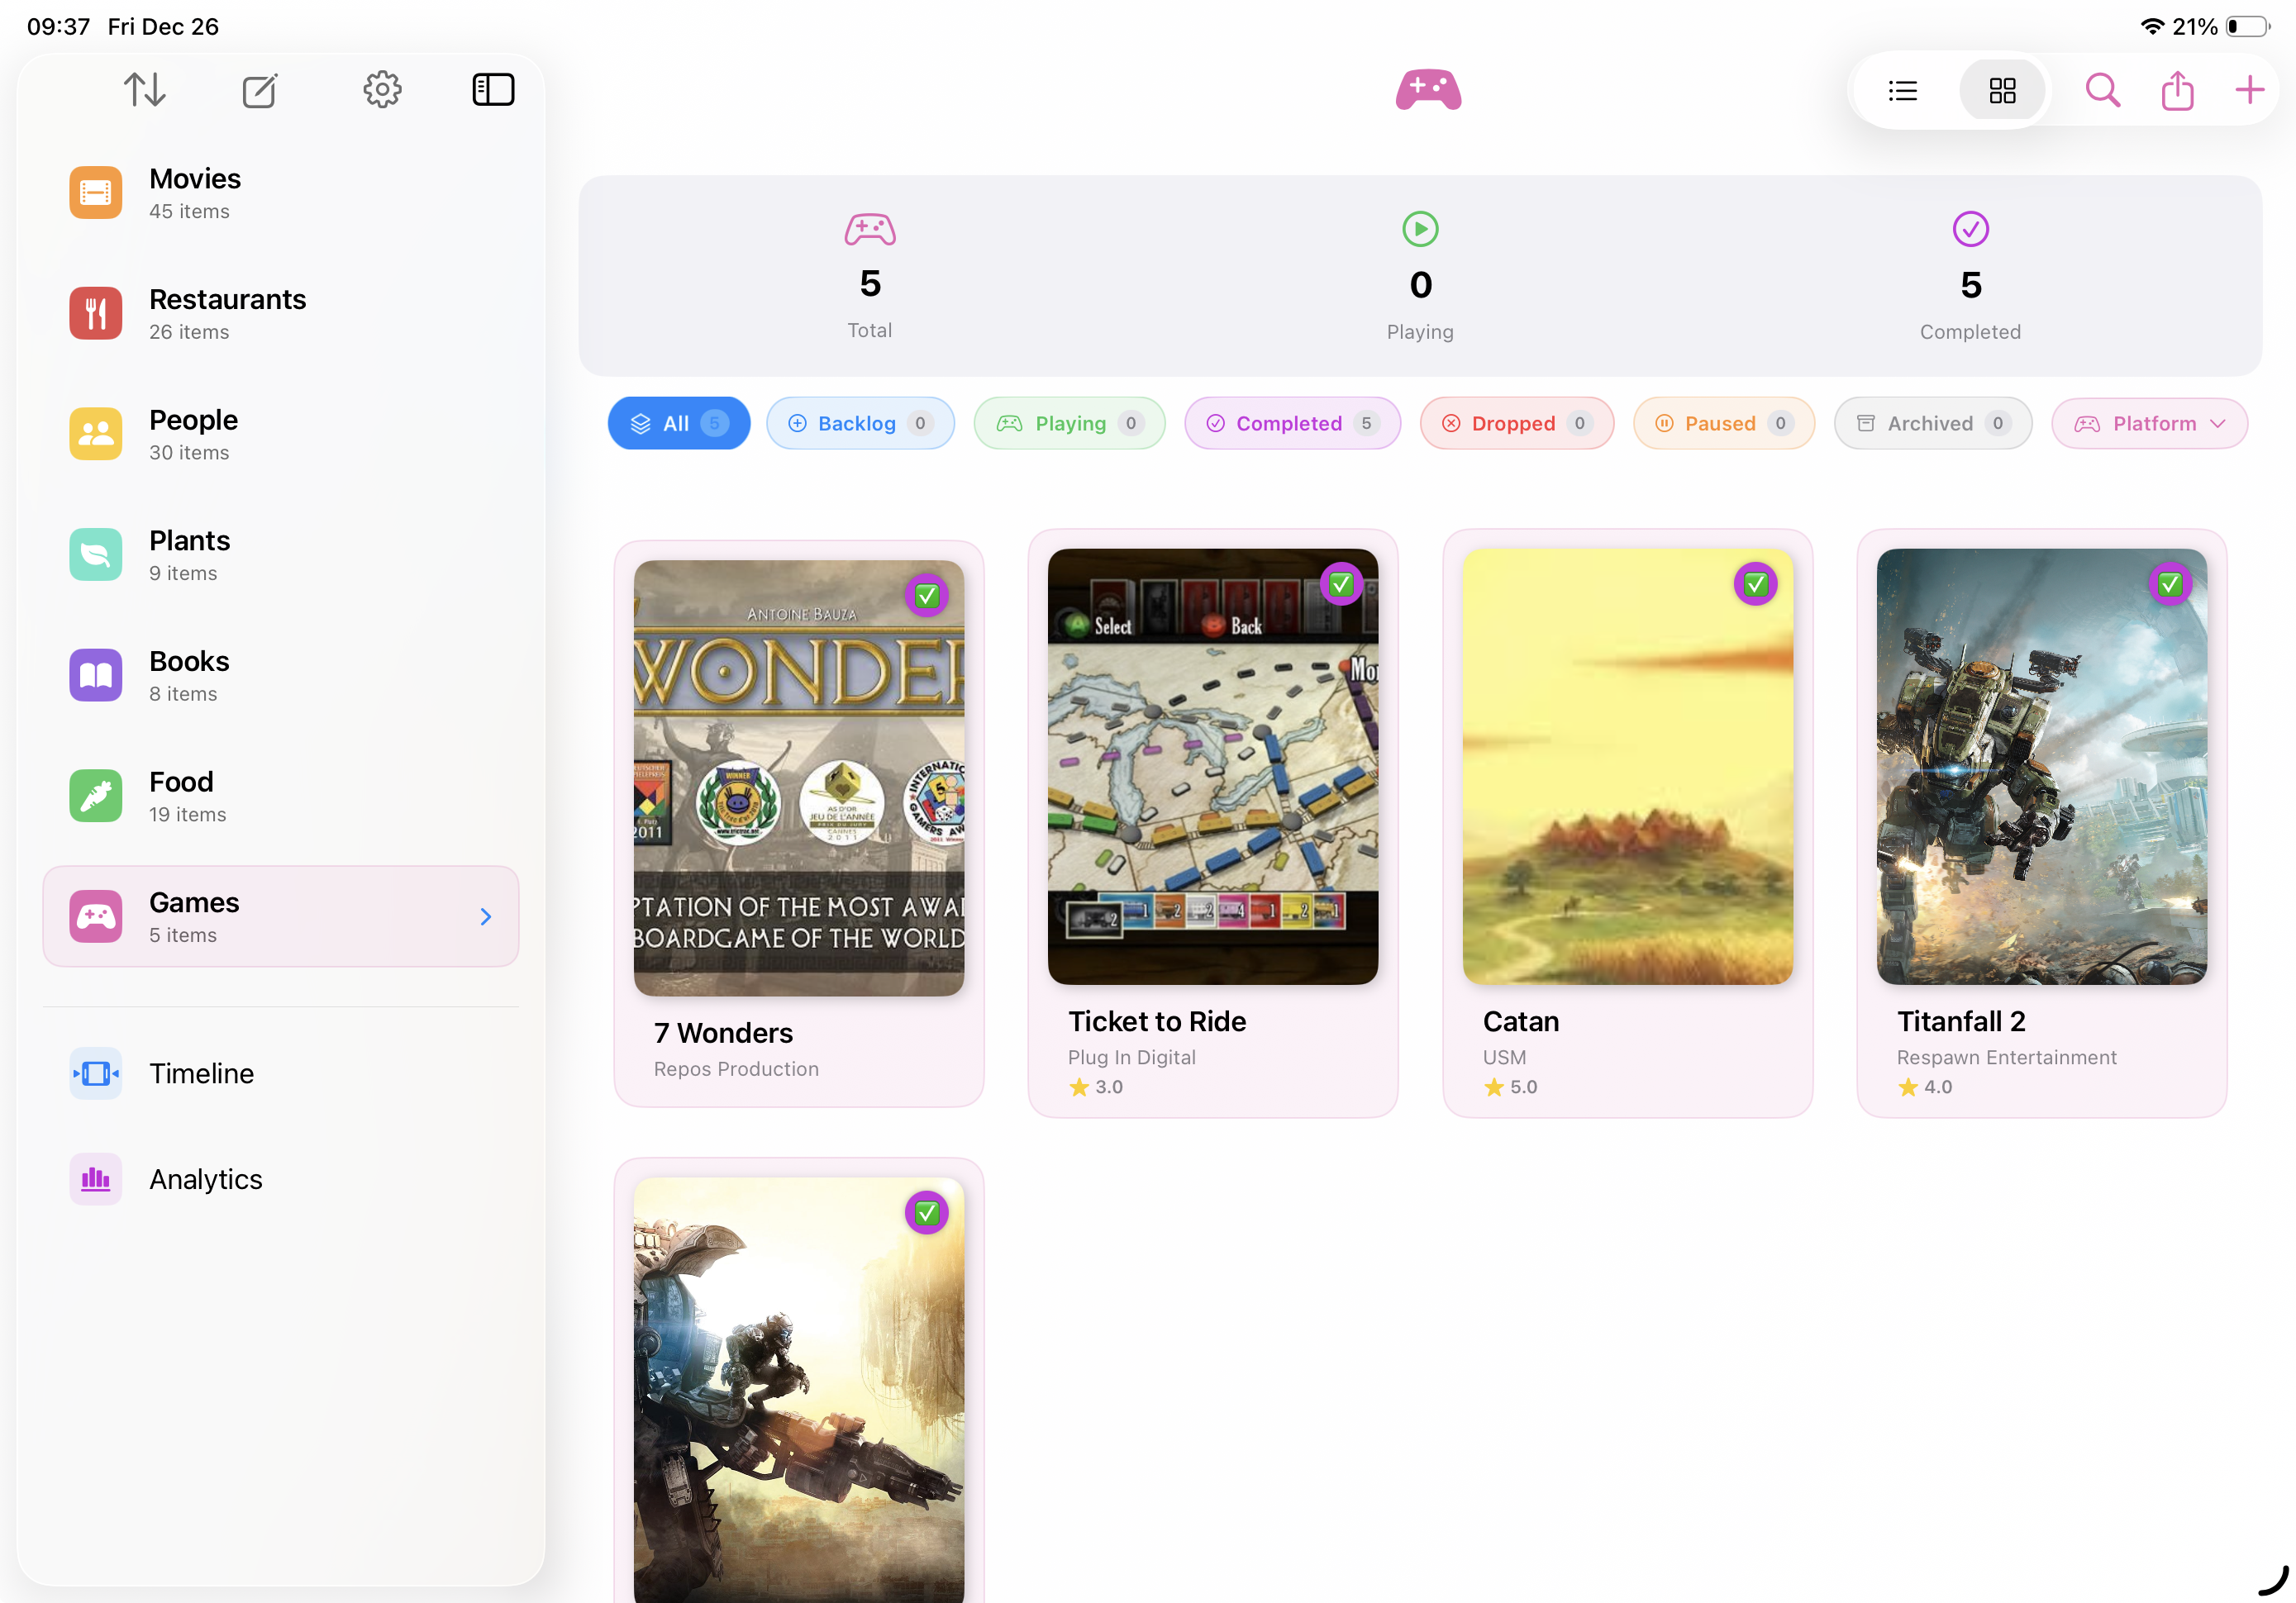Viewport: 2296px width, 1603px height.
Task: Click the pink game controller icon at top center
Action: click(1427, 89)
